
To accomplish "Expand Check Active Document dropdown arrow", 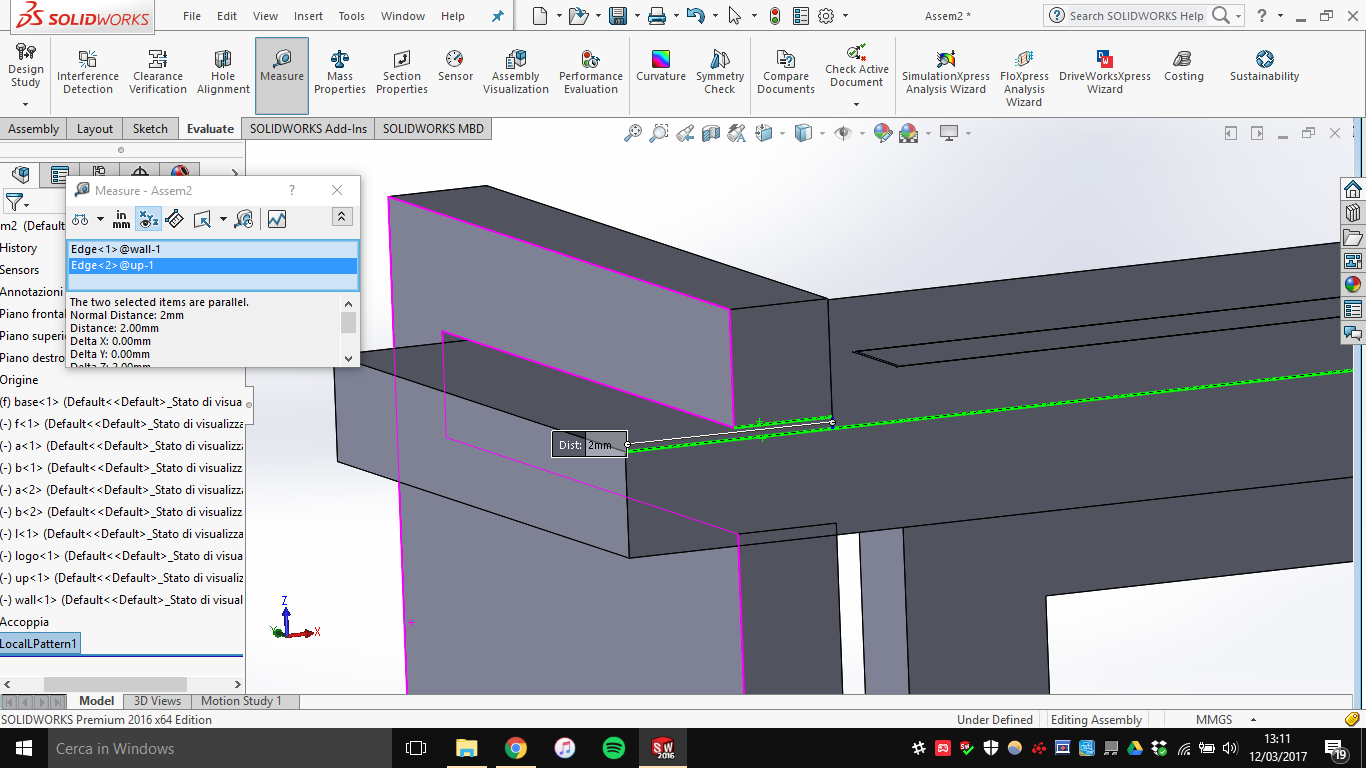I will click(x=857, y=104).
